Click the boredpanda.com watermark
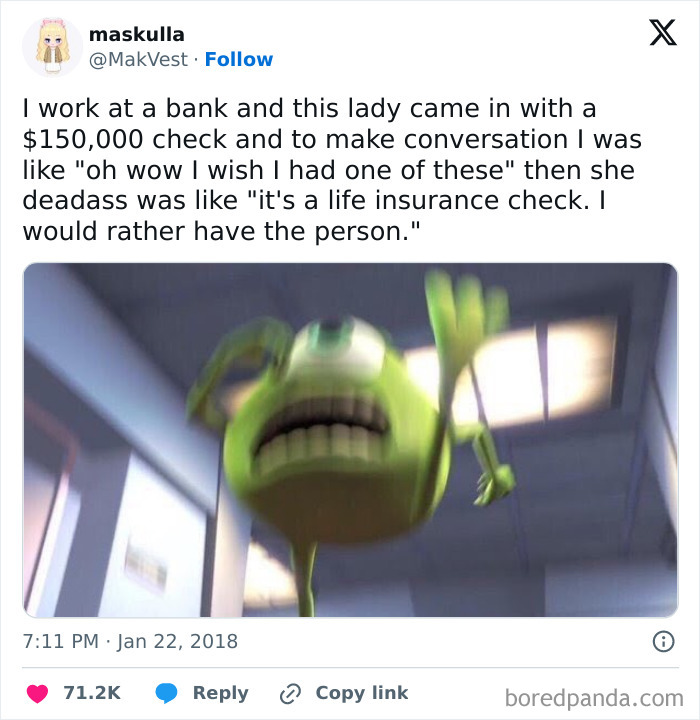Image resolution: width=700 pixels, height=720 pixels. pyautogui.click(x=594, y=698)
